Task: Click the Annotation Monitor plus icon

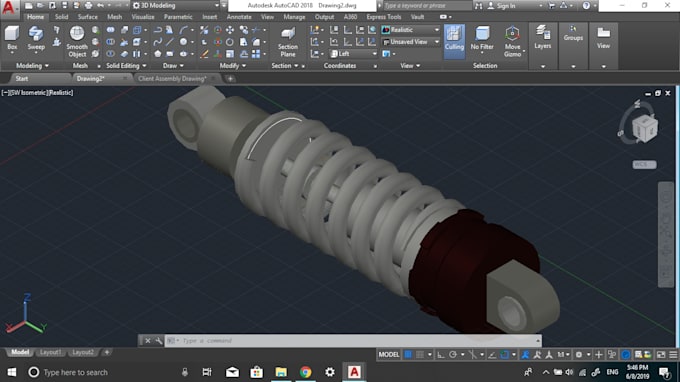Action: click(x=598, y=355)
